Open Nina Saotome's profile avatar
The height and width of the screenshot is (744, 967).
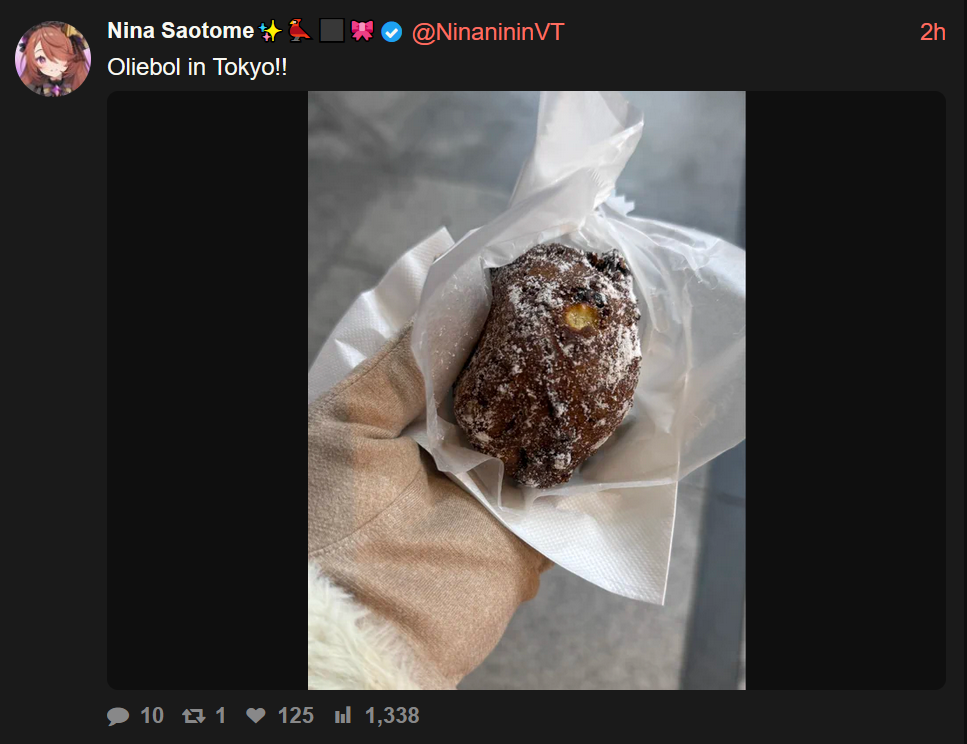click(x=53, y=59)
